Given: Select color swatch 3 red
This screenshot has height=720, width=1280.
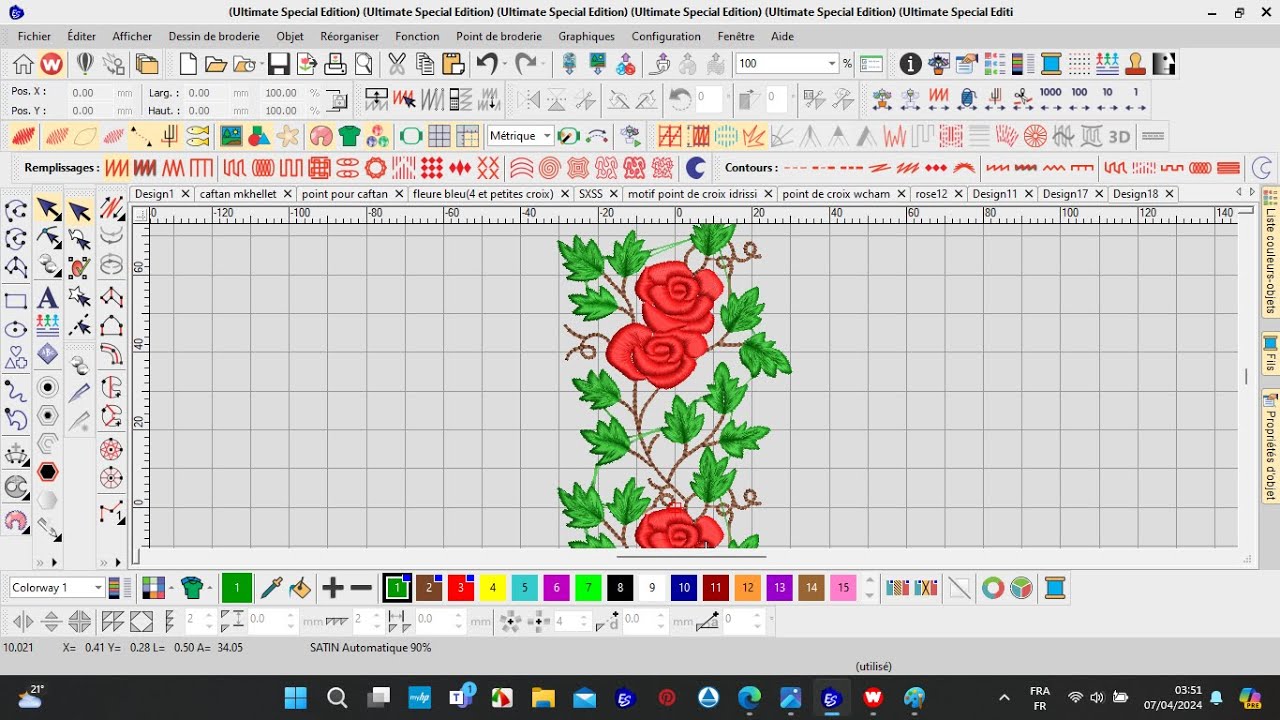Looking at the screenshot, I should pos(460,588).
